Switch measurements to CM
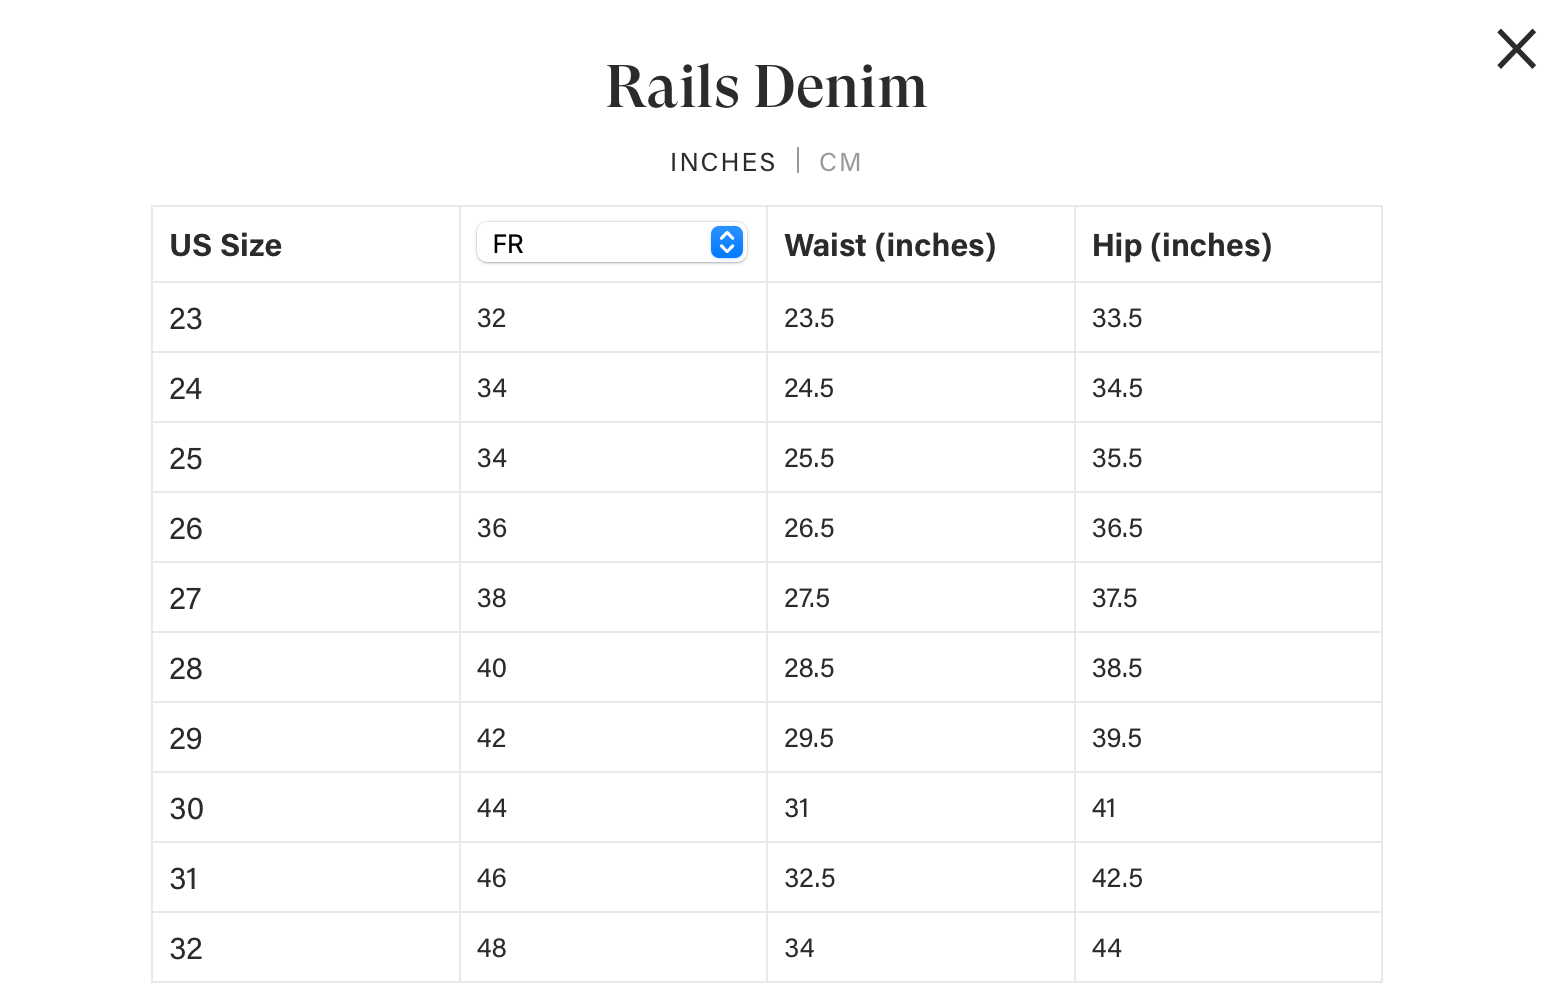The image size is (1550, 992). (x=840, y=162)
